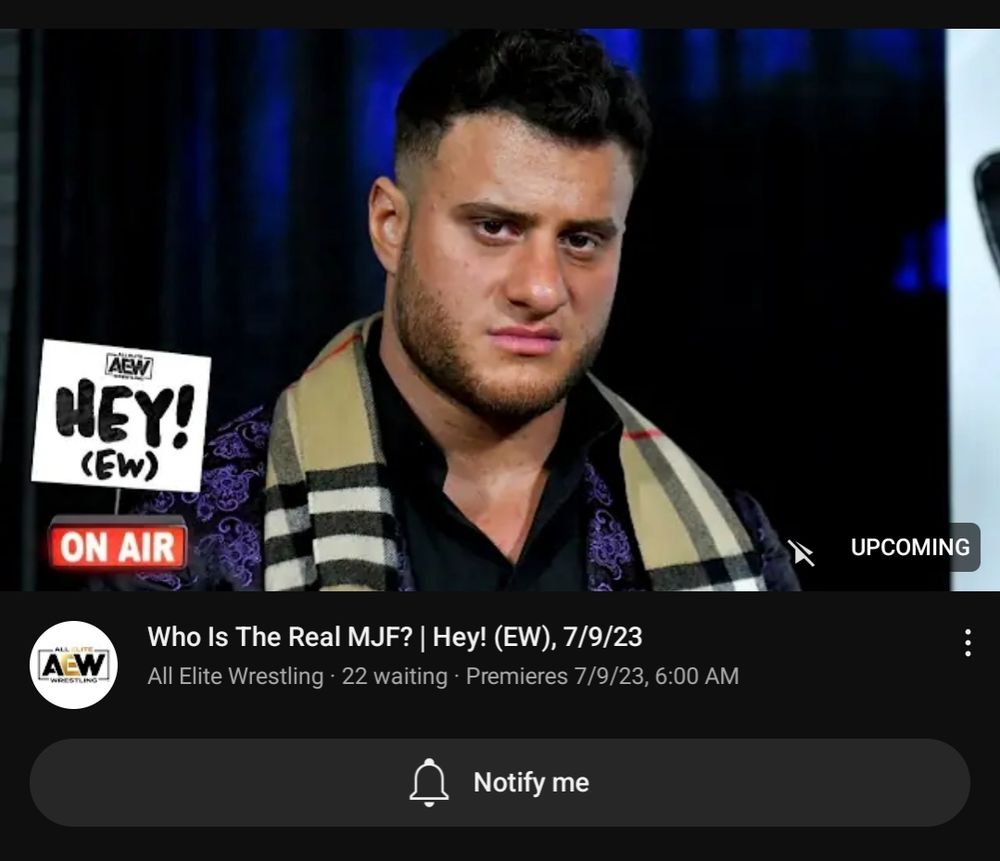Click the Premieres 7/9/23, 6:00 AM text

[x=602, y=676]
